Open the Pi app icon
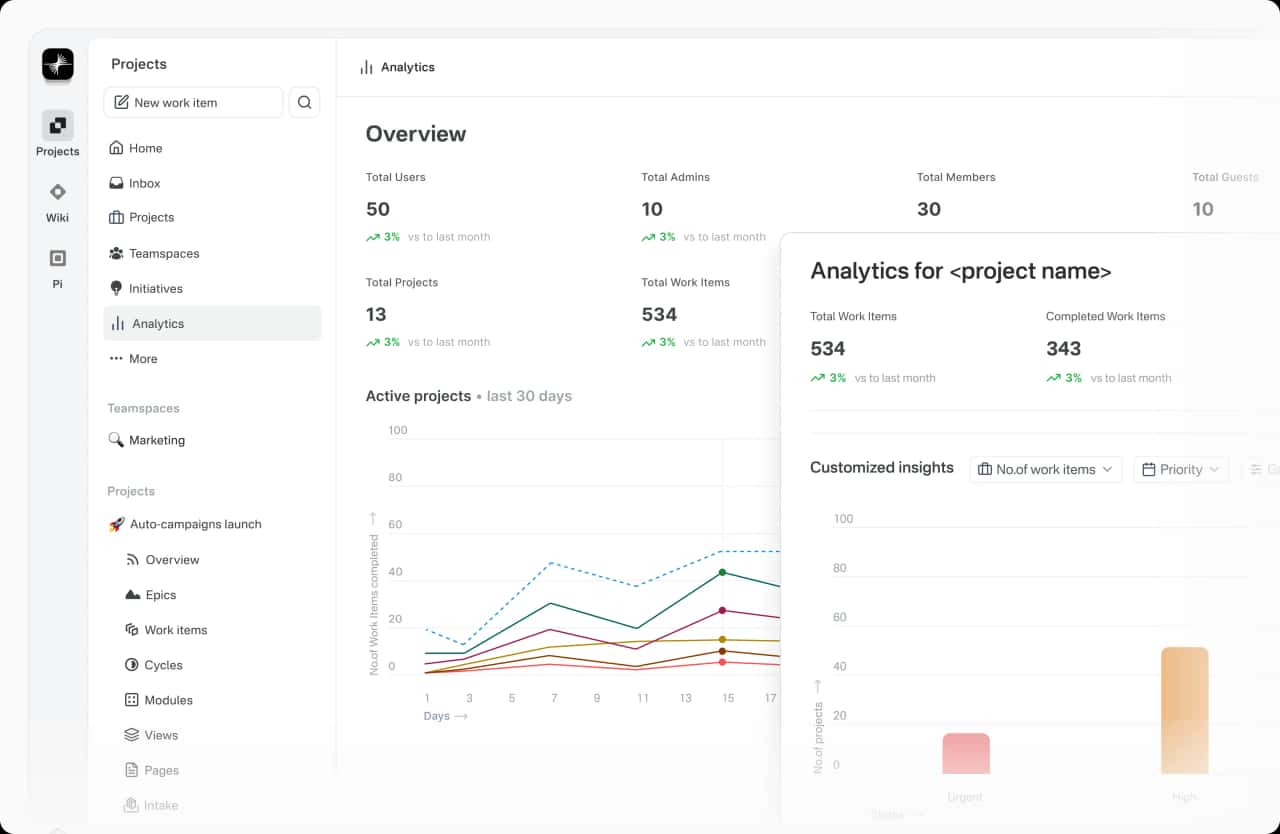Screen dimensions: 1280x834 click(x=57, y=259)
